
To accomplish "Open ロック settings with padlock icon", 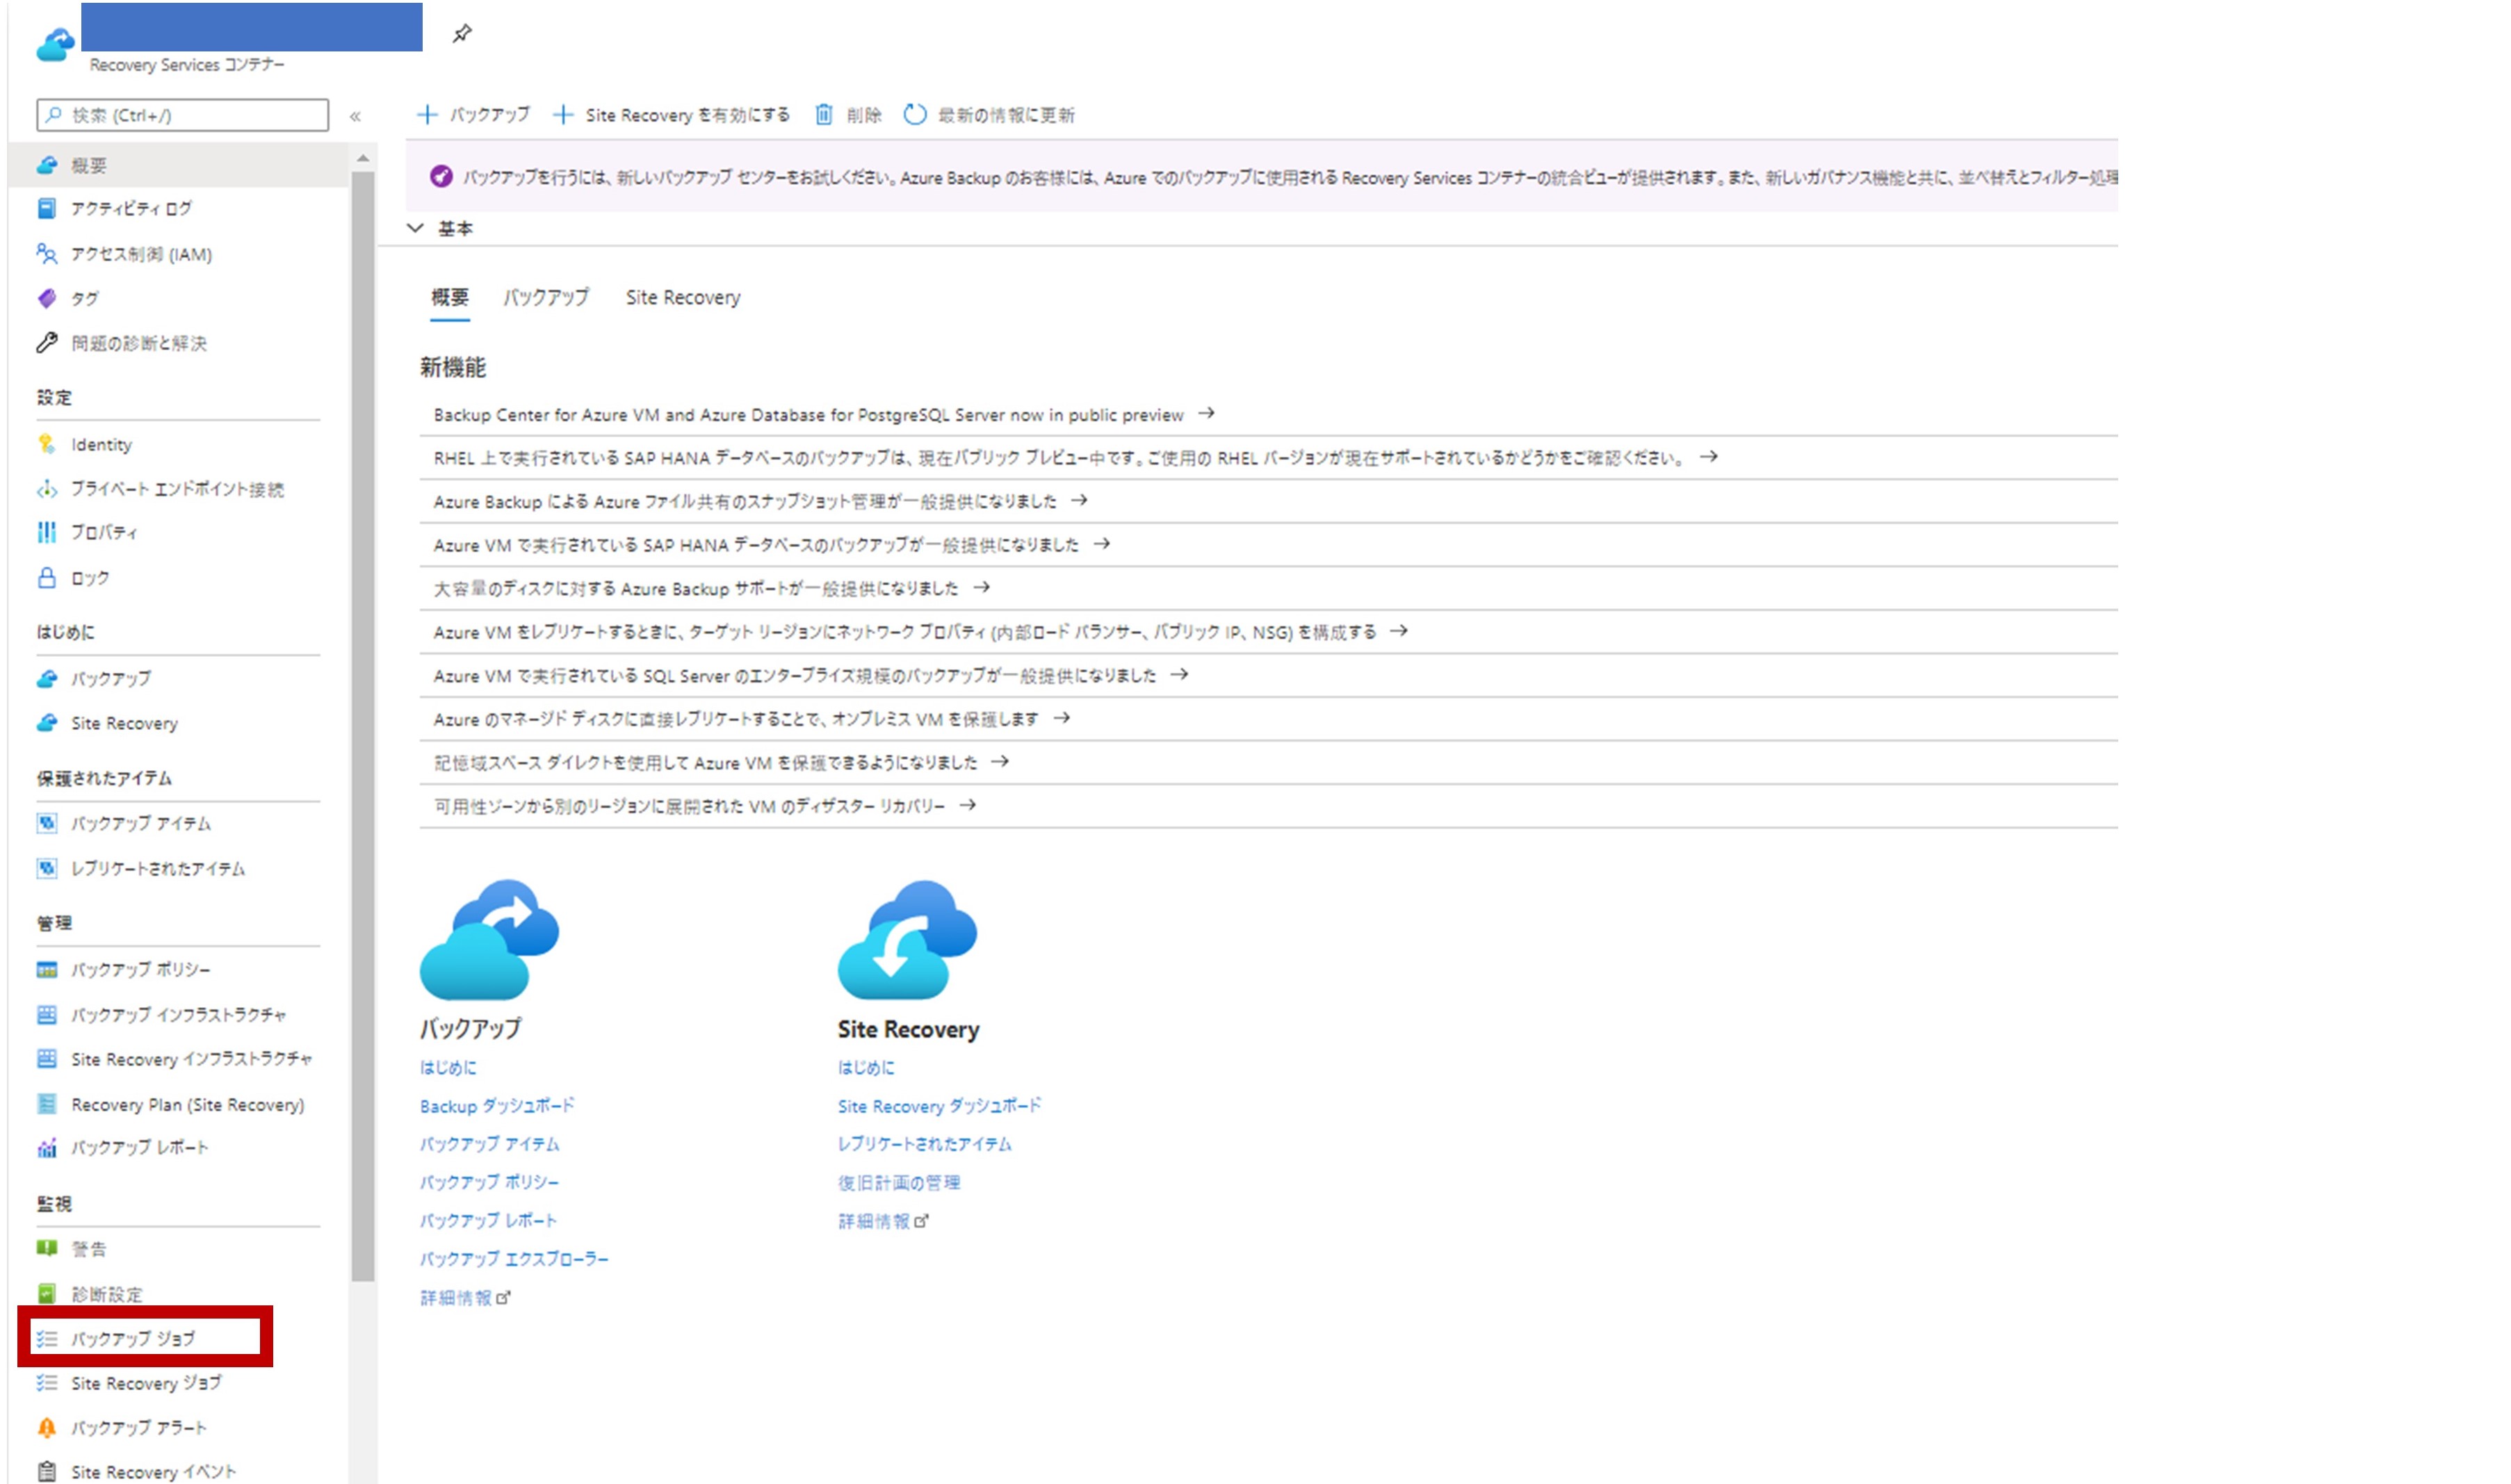I will [x=89, y=578].
